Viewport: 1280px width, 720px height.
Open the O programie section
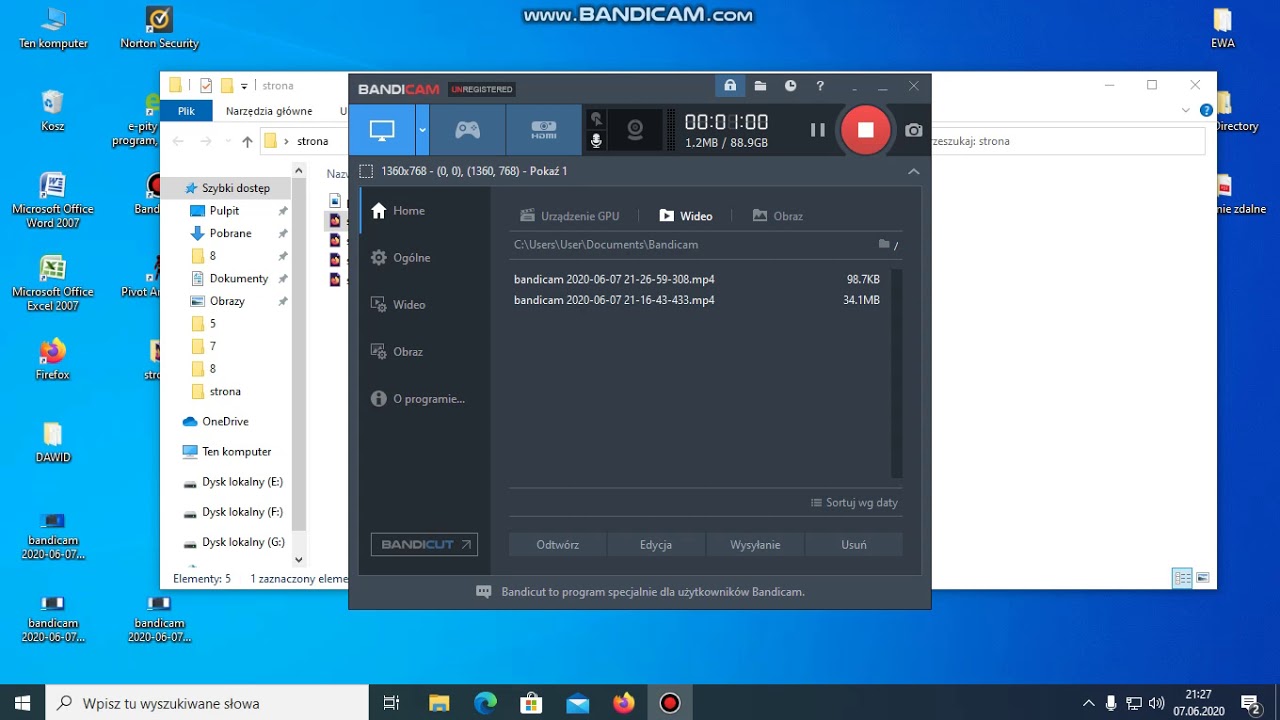point(425,399)
